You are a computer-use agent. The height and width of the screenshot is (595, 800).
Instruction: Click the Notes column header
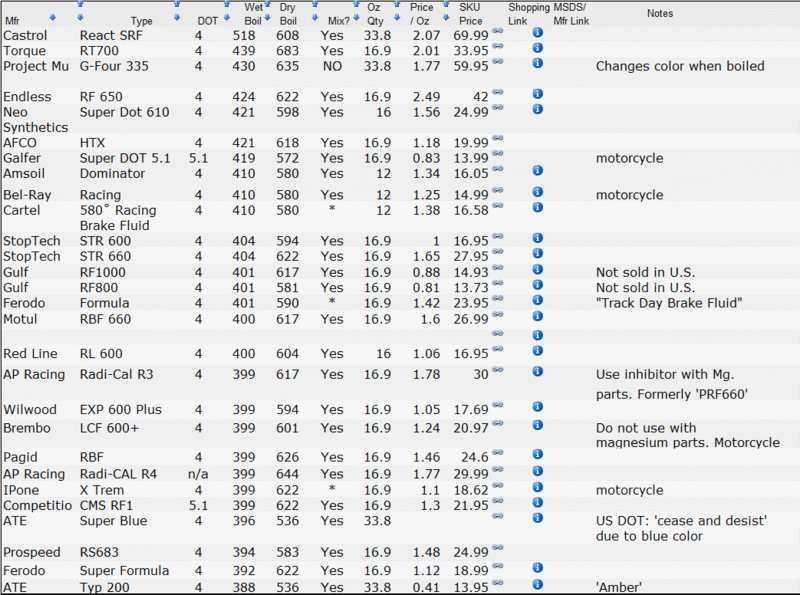coord(660,14)
